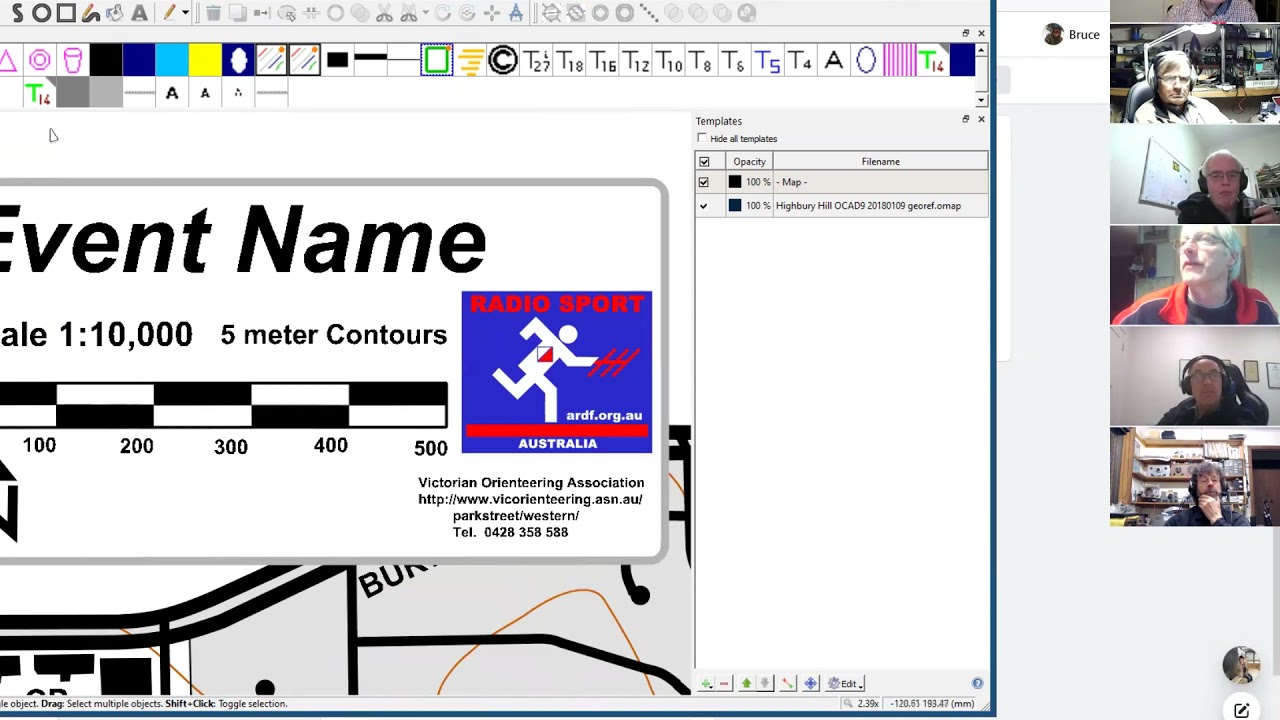Select the T27 text symbol

(x=536, y=61)
